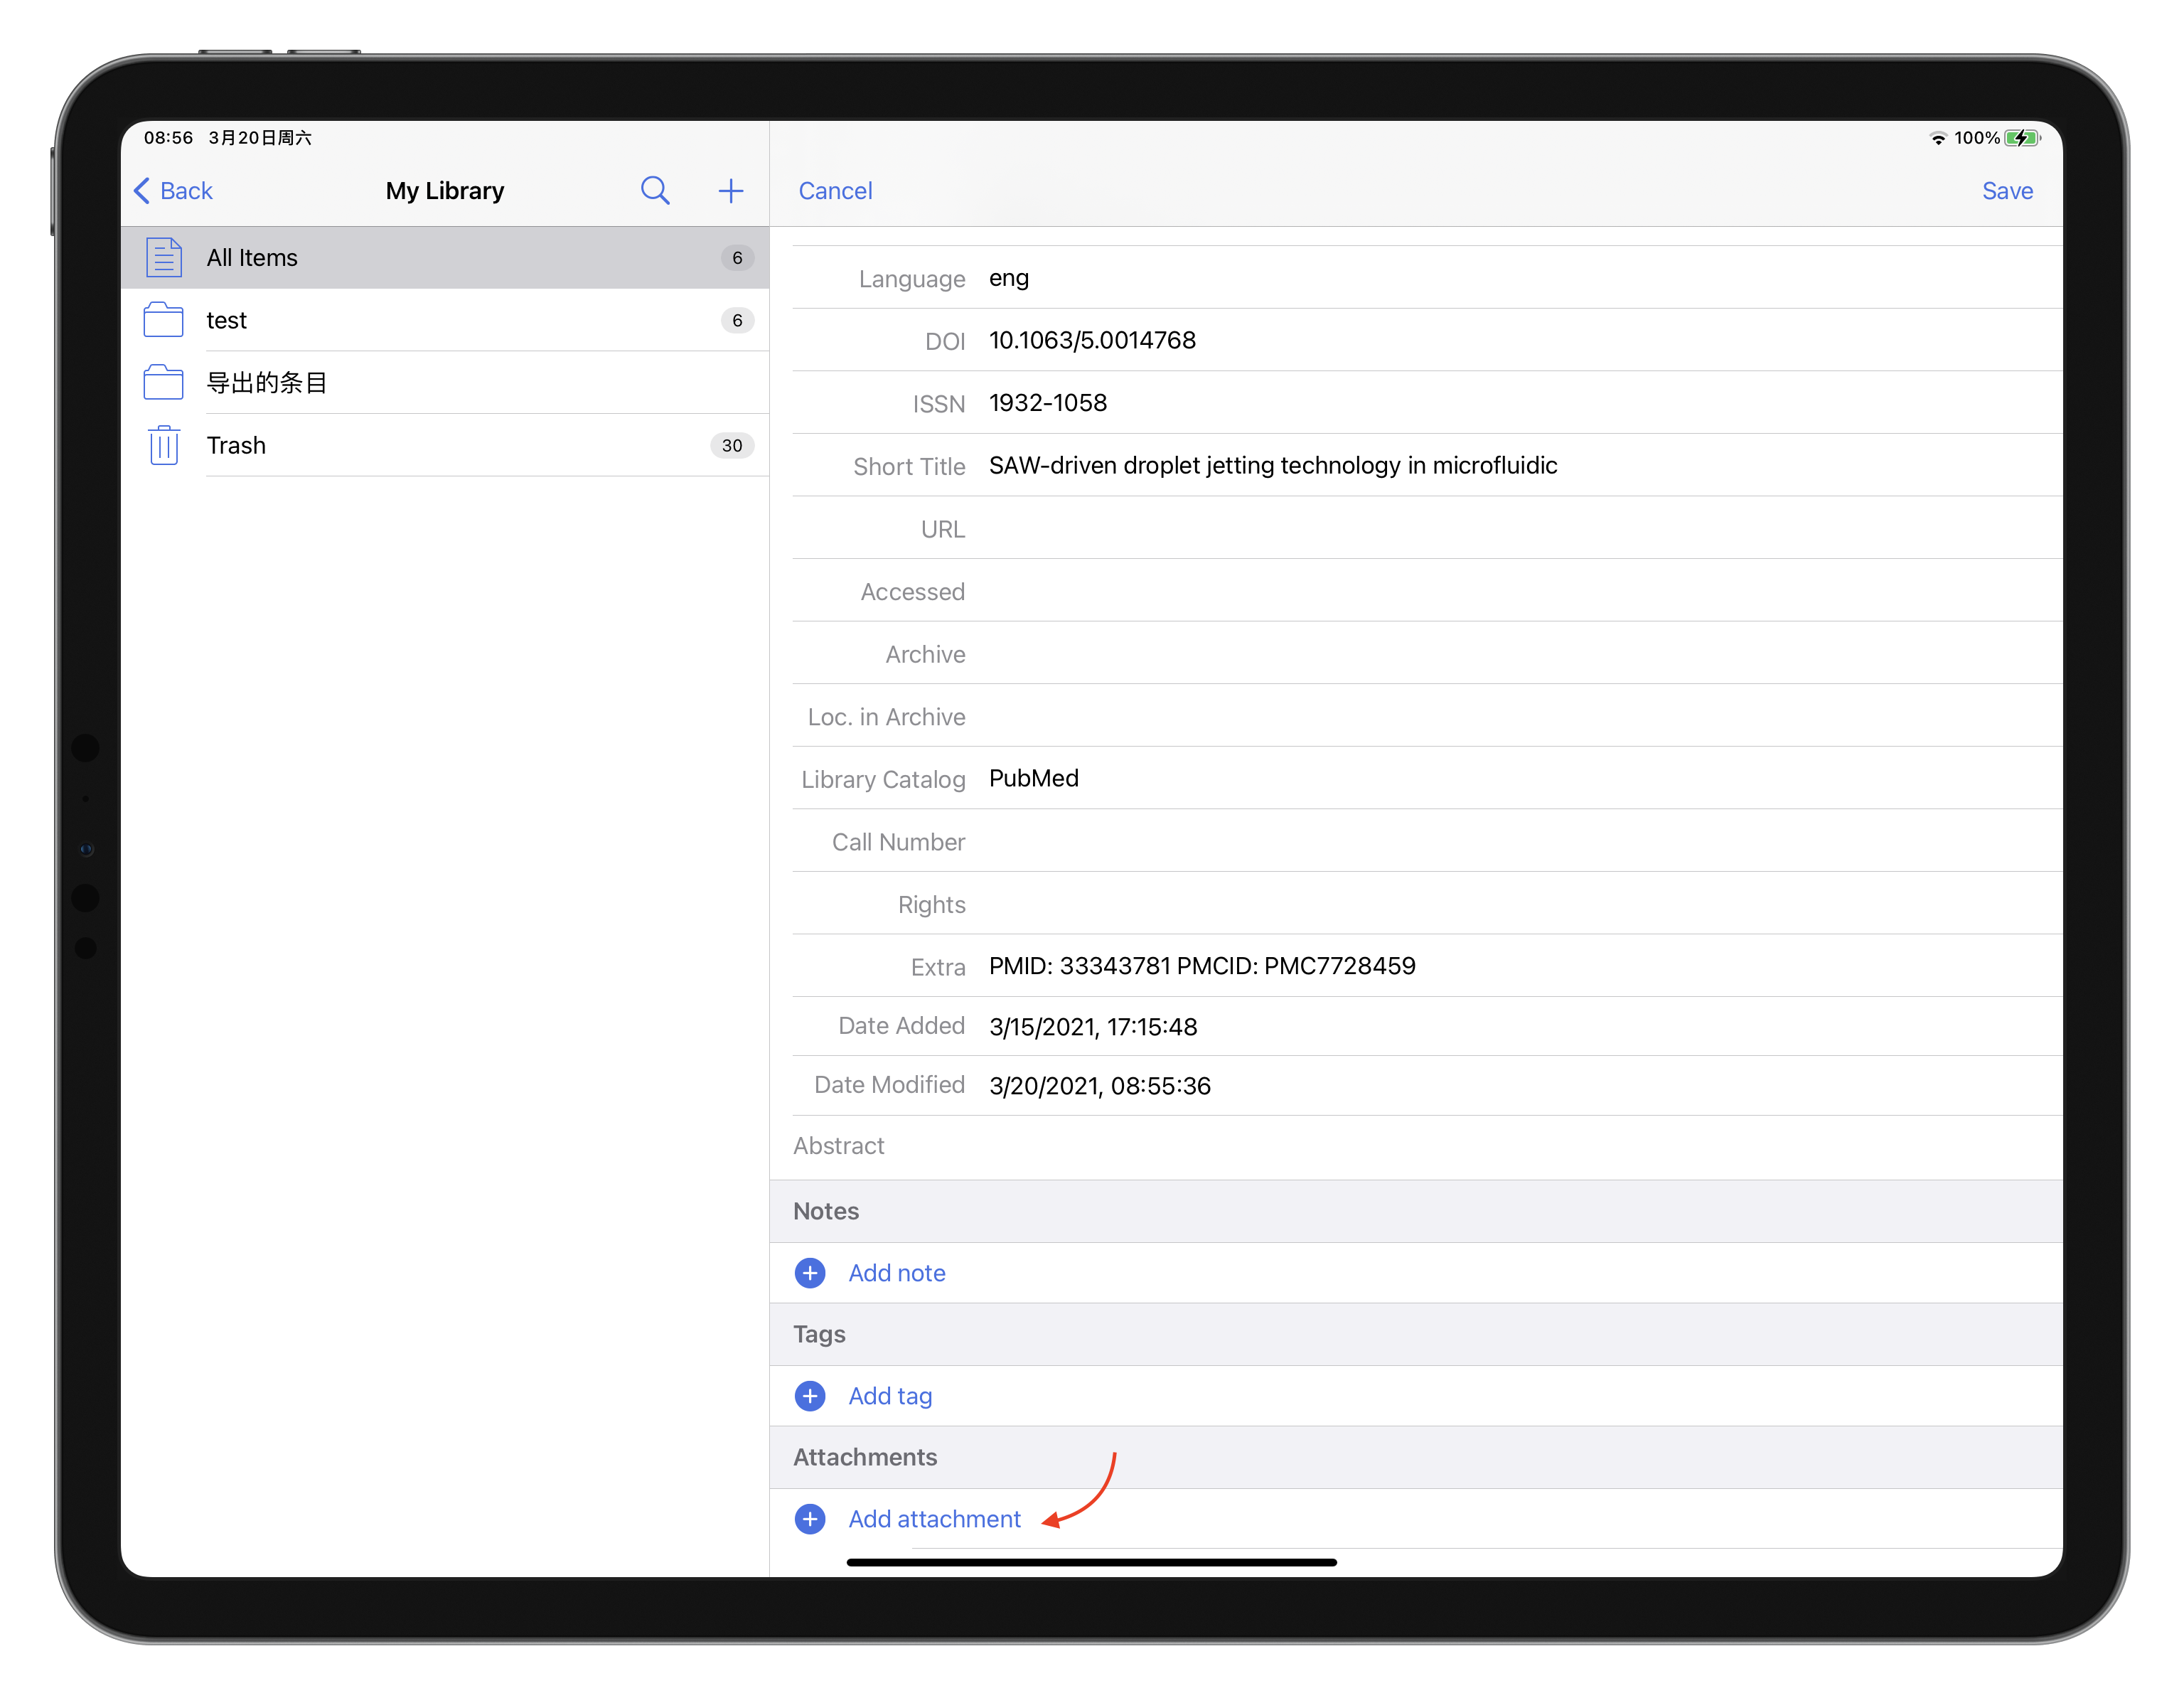Image resolution: width=2184 pixels, height=1698 pixels.
Task: Edit the DOI value 10.1063/5.0014768
Action: 1092,341
